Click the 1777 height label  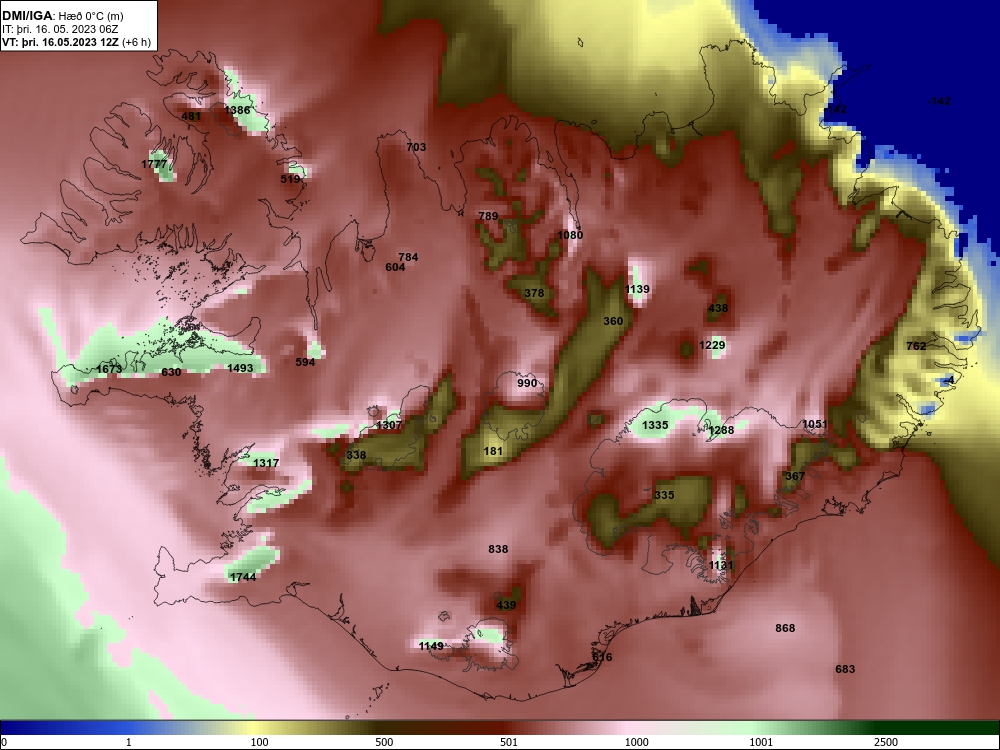click(x=154, y=164)
